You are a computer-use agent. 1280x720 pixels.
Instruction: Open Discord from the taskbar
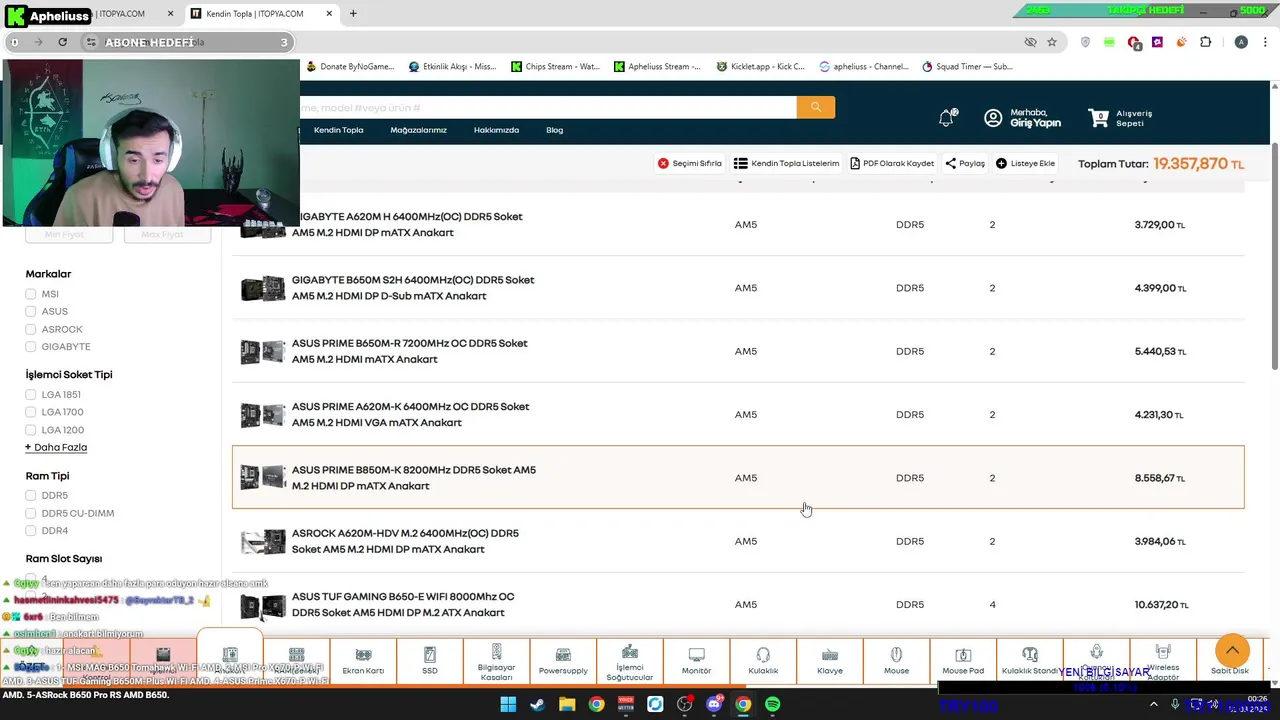(714, 704)
